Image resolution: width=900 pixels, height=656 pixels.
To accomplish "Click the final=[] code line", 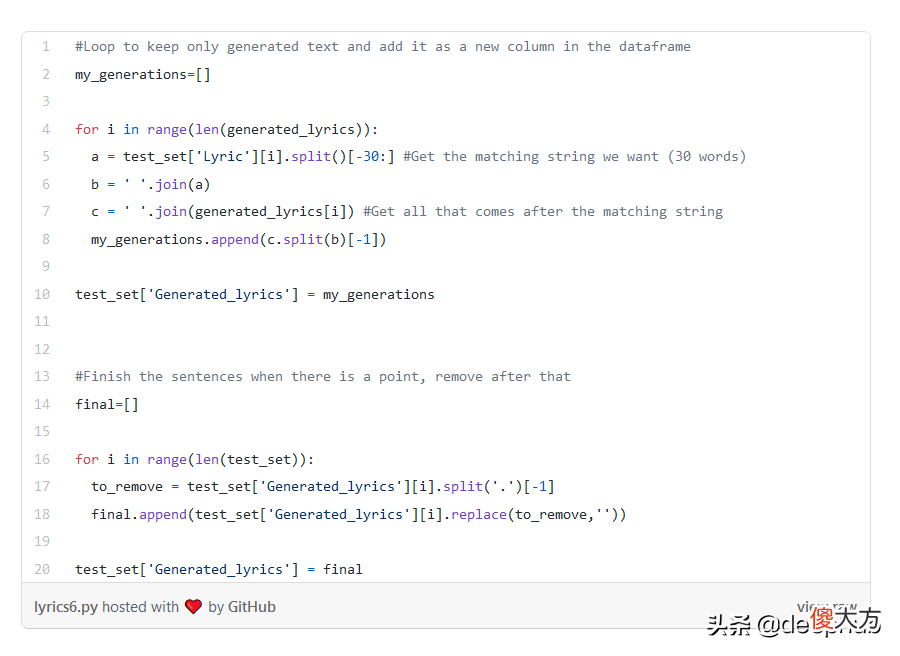I will (107, 405).
